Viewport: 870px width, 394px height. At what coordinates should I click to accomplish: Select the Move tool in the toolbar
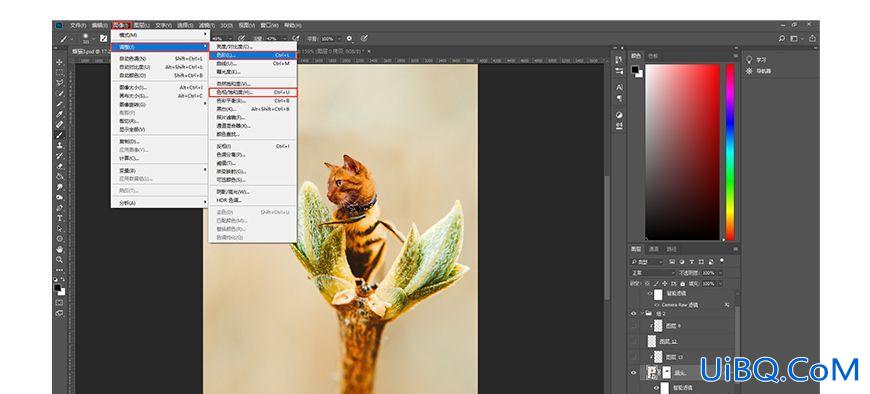point(59,62)
